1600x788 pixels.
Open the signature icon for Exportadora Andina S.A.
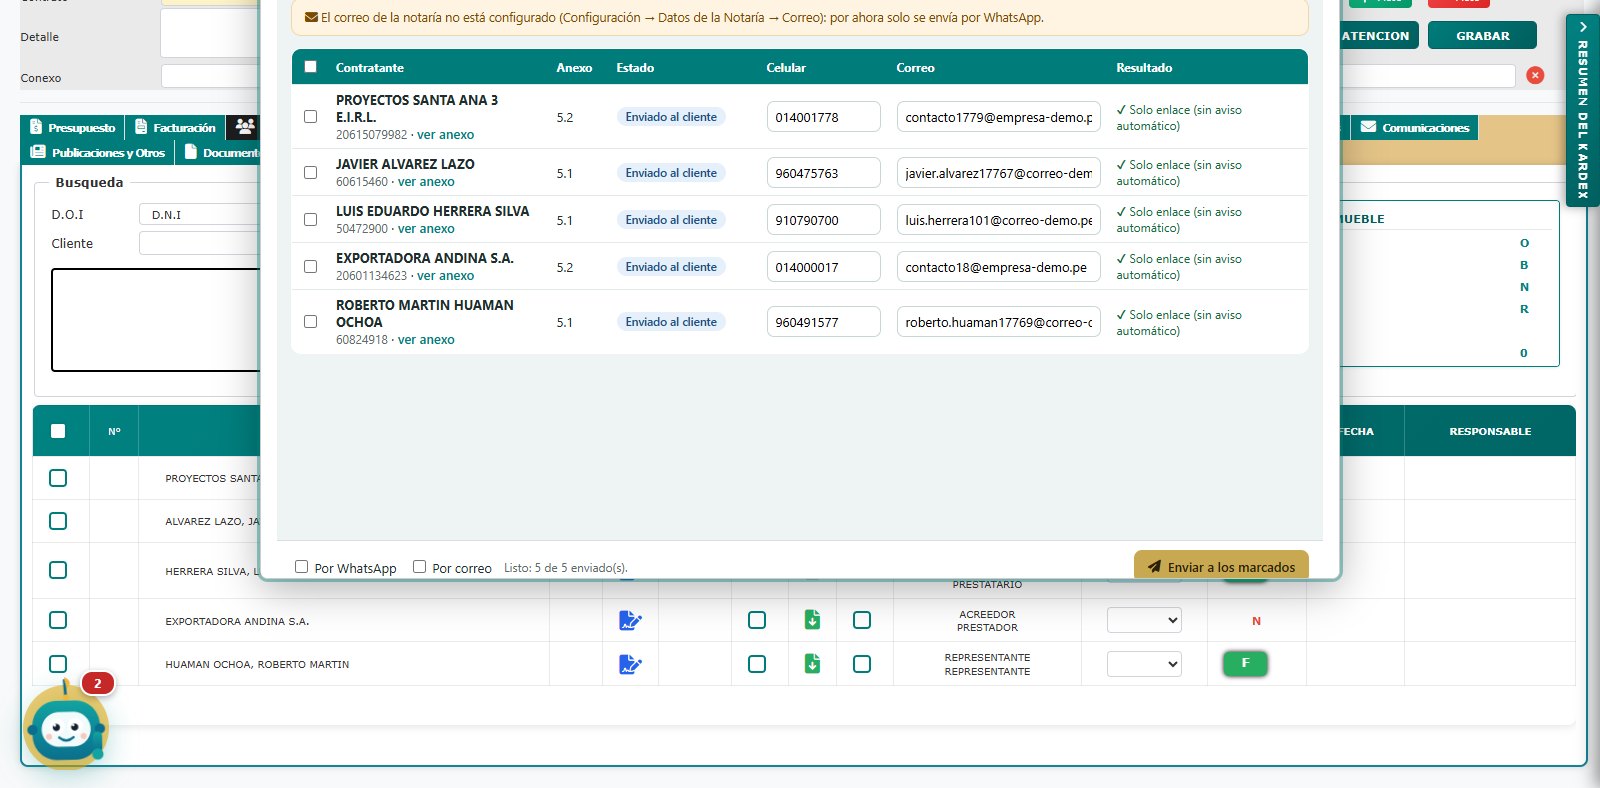pyautogui.click(x=630, y=621)
